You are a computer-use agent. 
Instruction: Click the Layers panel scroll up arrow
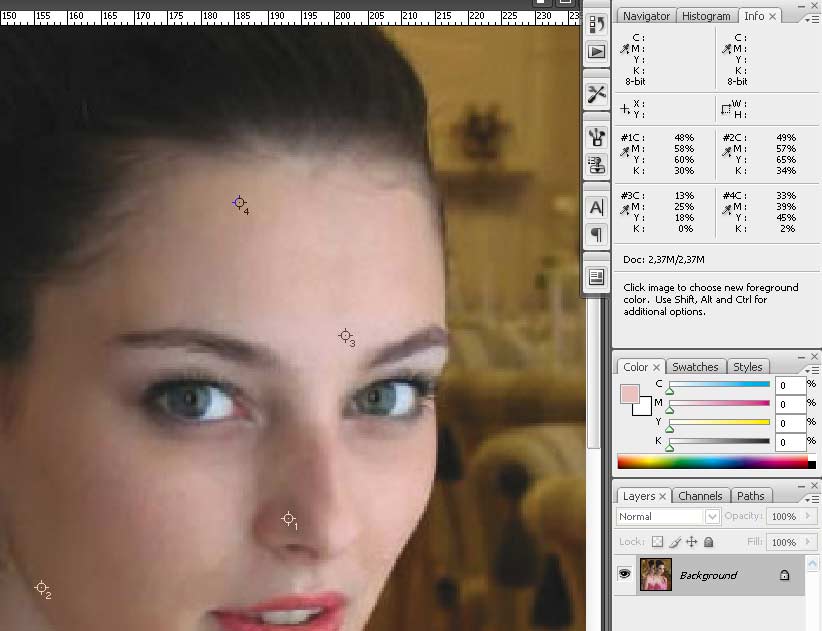coord(812,564)
